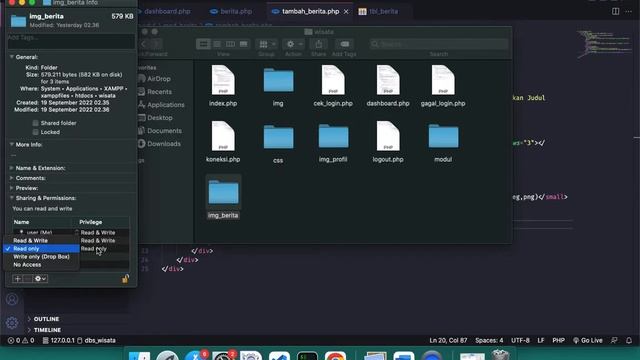Select the cek_login.php file
Screen dimensions: 640x360
(333, 80)
